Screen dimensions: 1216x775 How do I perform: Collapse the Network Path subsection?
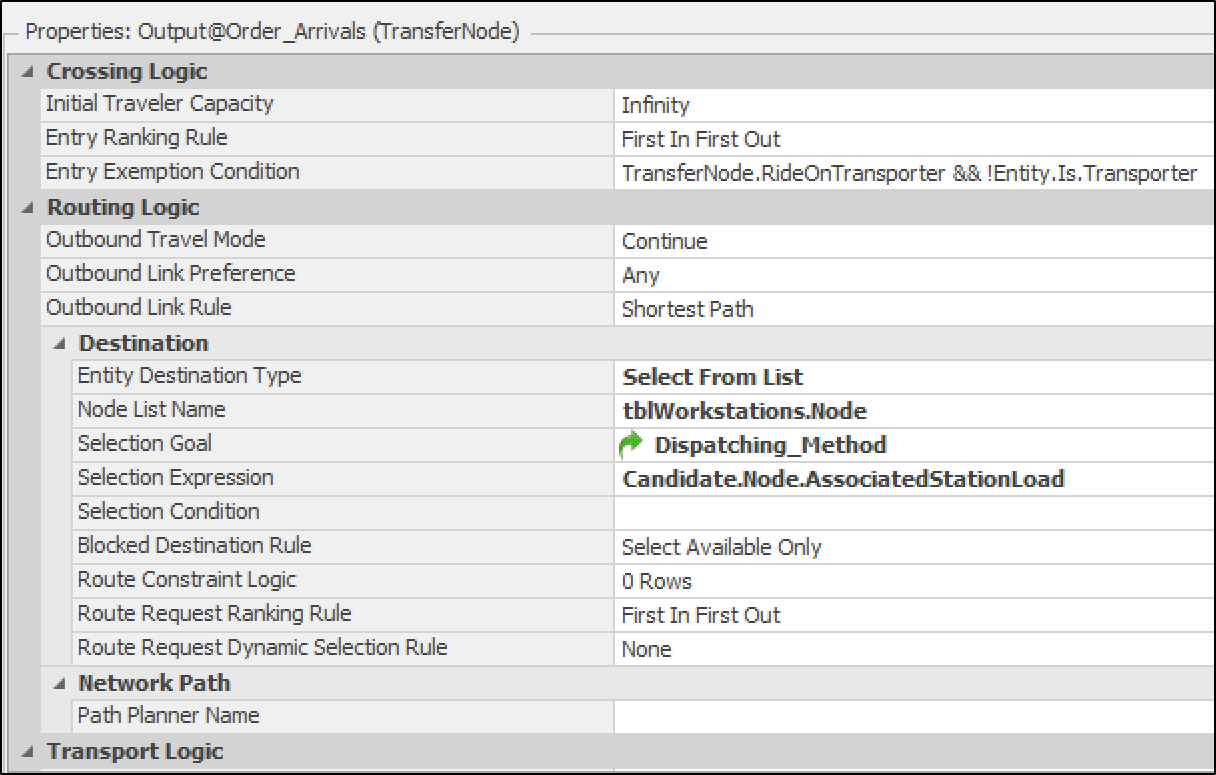pyautogui.click(x=60, y=684)
